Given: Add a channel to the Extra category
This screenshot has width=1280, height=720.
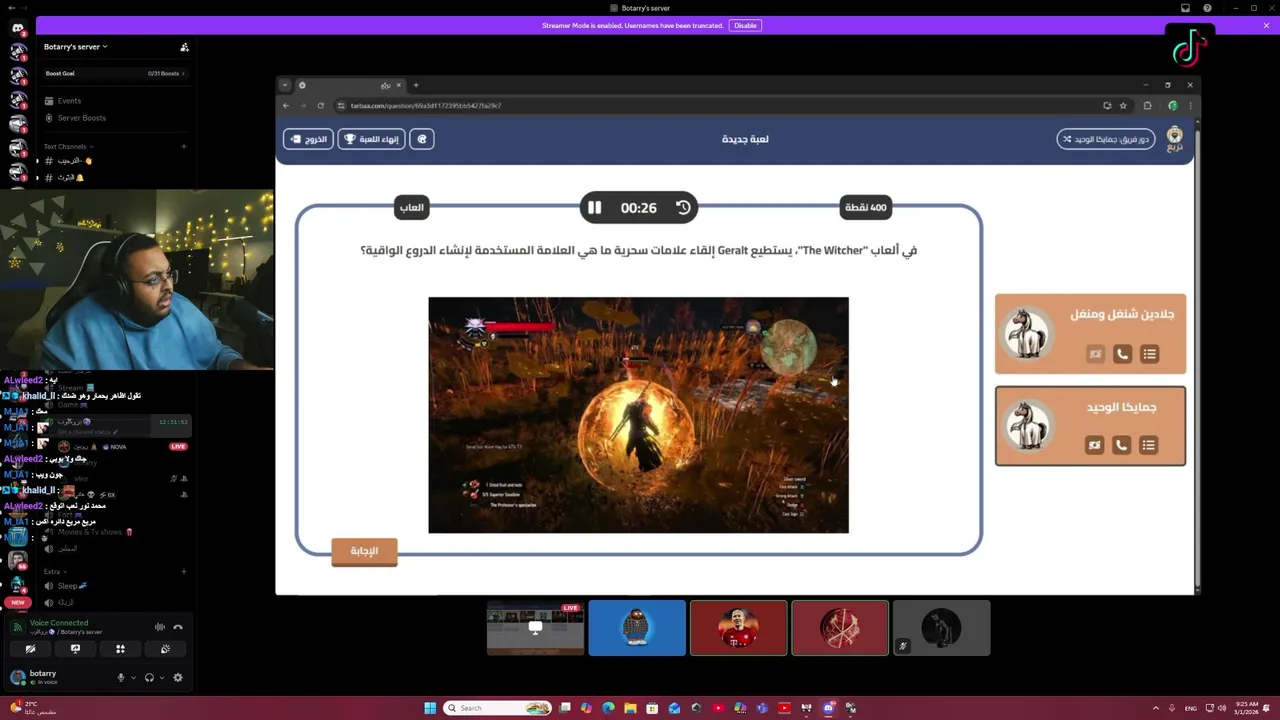Looking at the screenshot, I should (184, 572).
